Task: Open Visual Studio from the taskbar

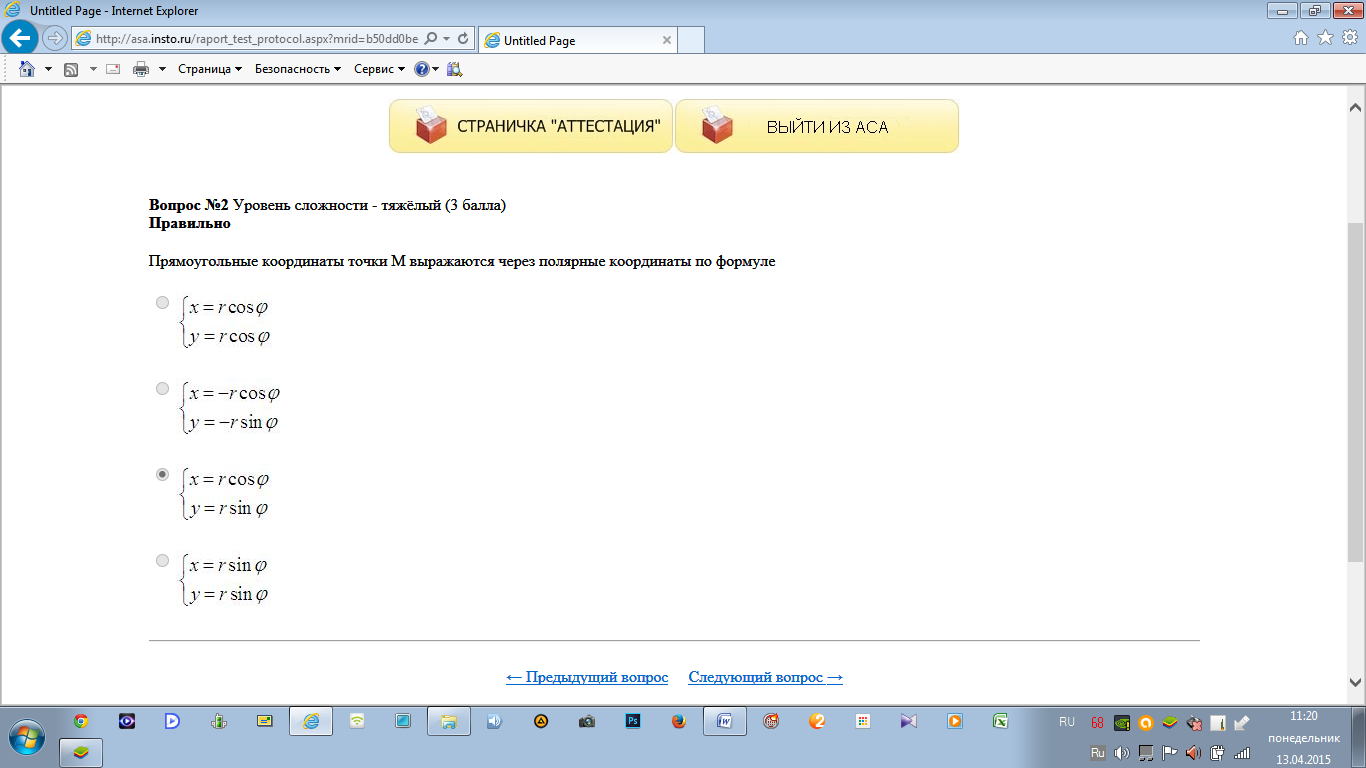Action: 908,721
